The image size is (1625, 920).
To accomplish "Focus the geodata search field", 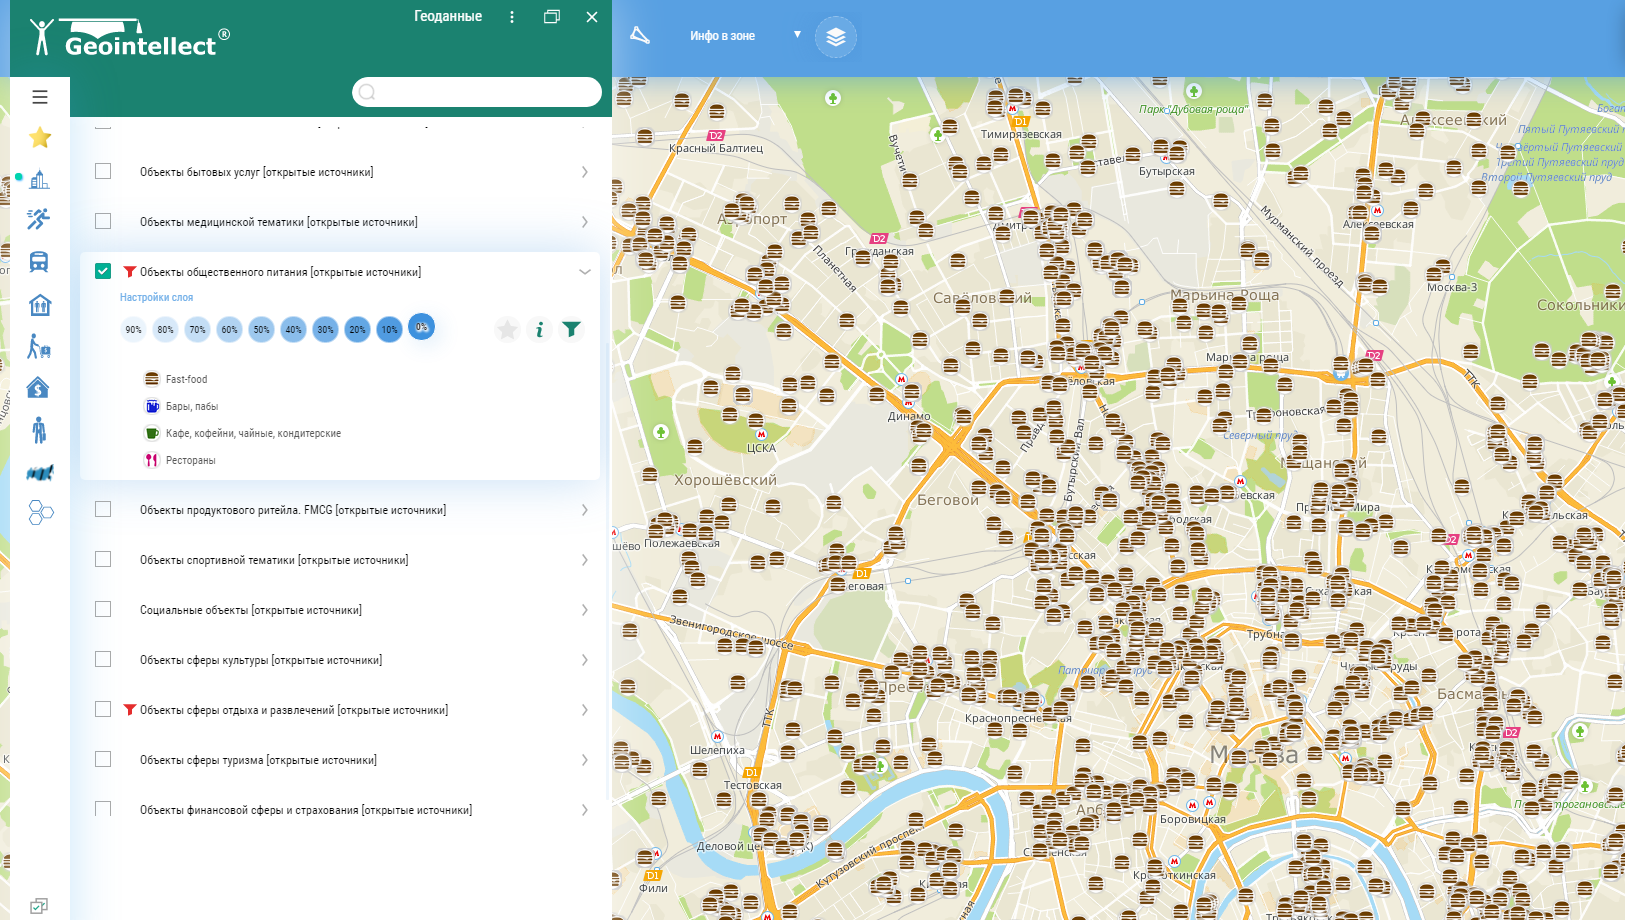I will click(477, 92).
